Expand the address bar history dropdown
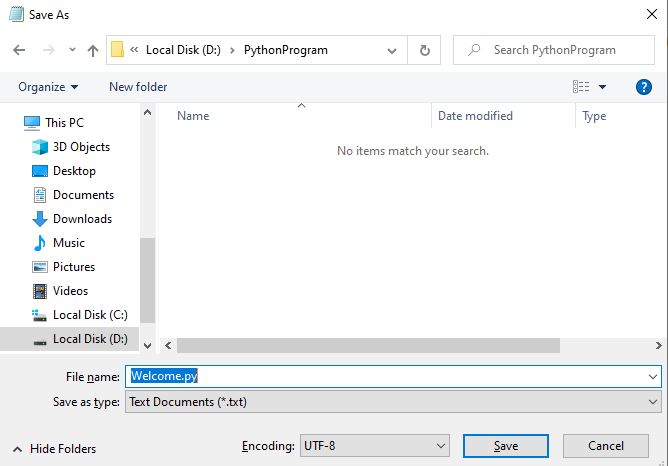Screen dimensions: 668x466 (x=392, y=51)
